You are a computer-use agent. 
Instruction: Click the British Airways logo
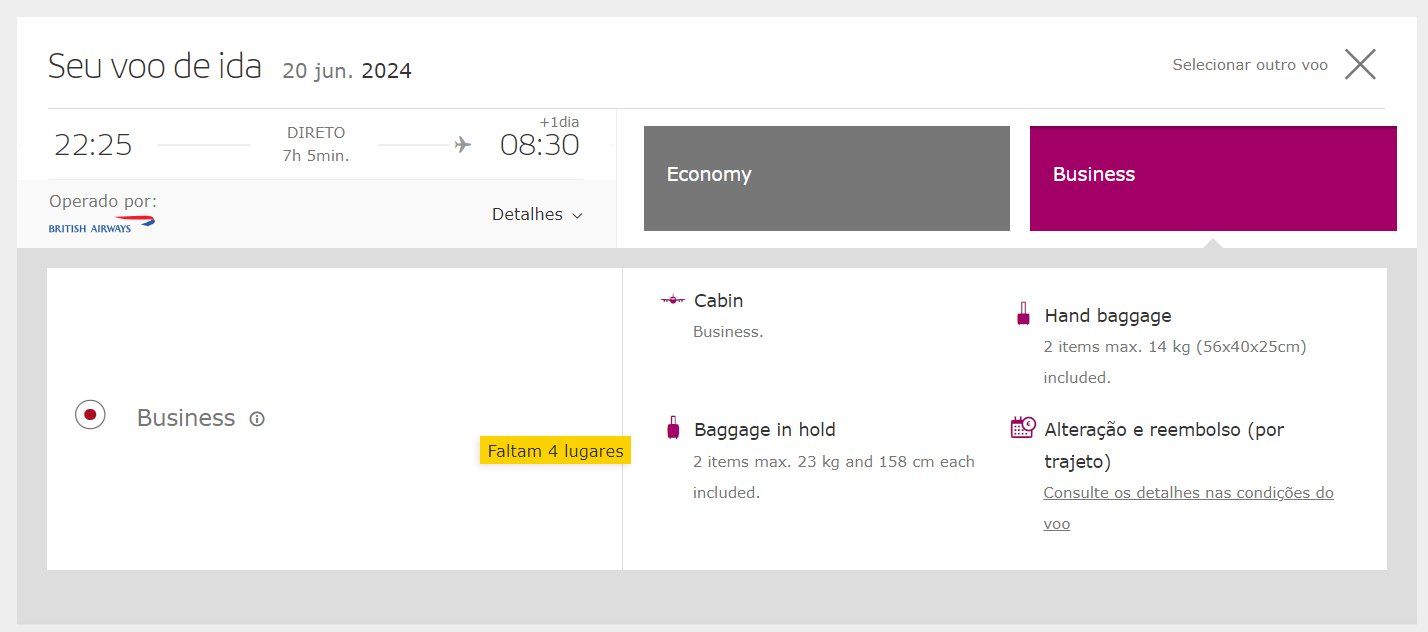coord(102,225)
